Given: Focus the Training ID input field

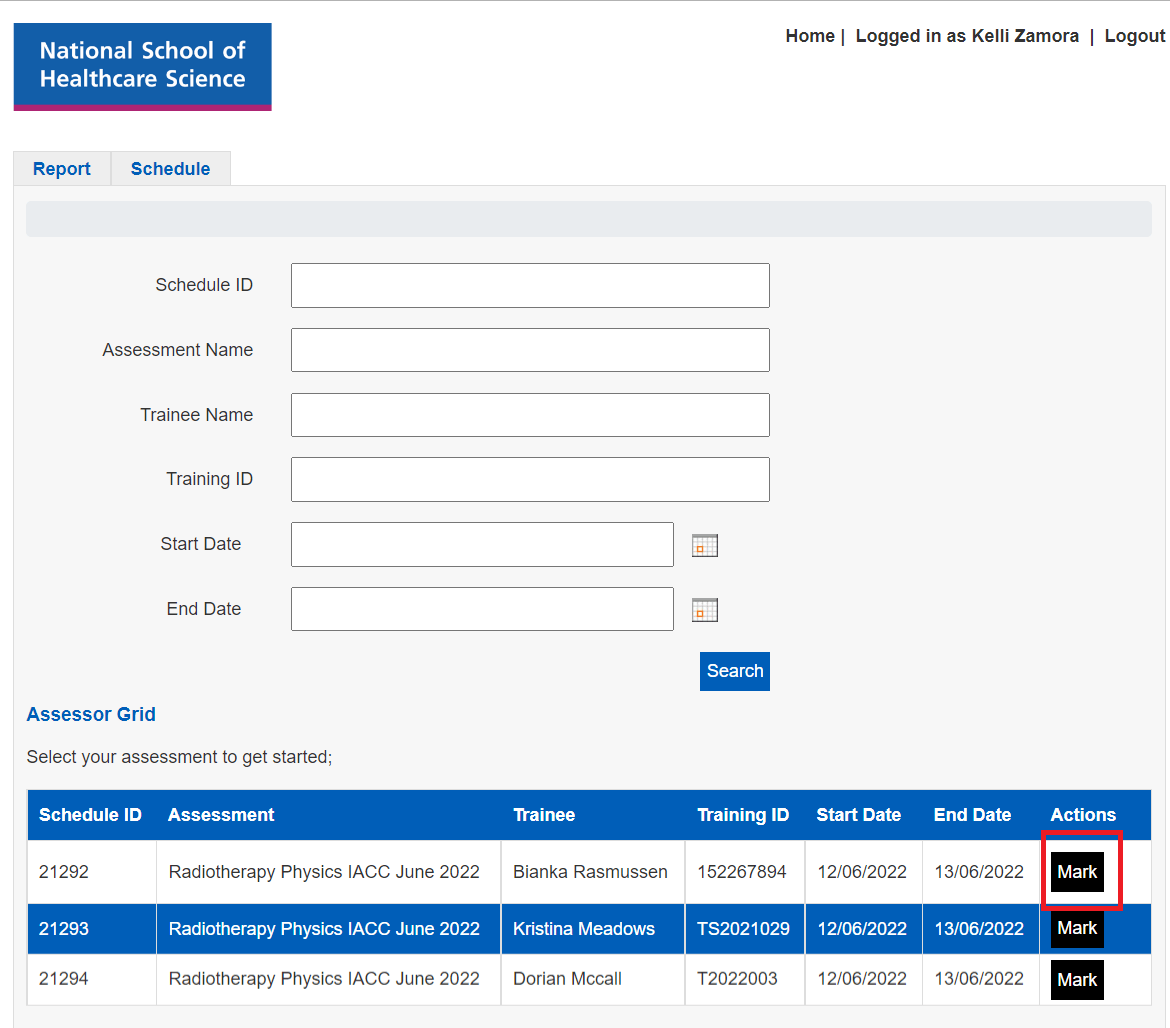Looking at the screenshot, I should point(530,479).
